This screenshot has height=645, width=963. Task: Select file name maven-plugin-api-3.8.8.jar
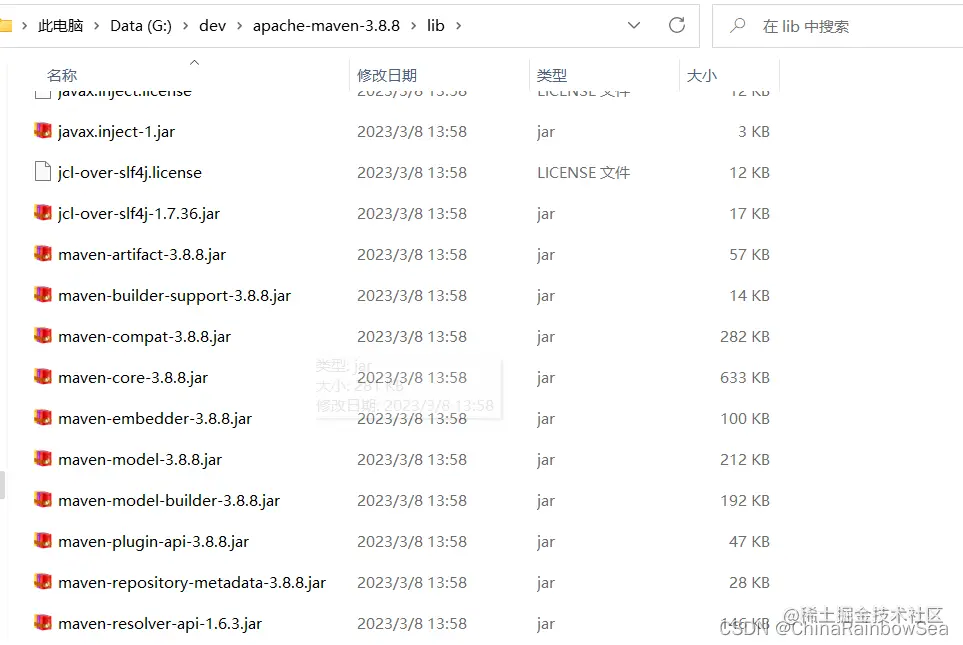(154, 542)
